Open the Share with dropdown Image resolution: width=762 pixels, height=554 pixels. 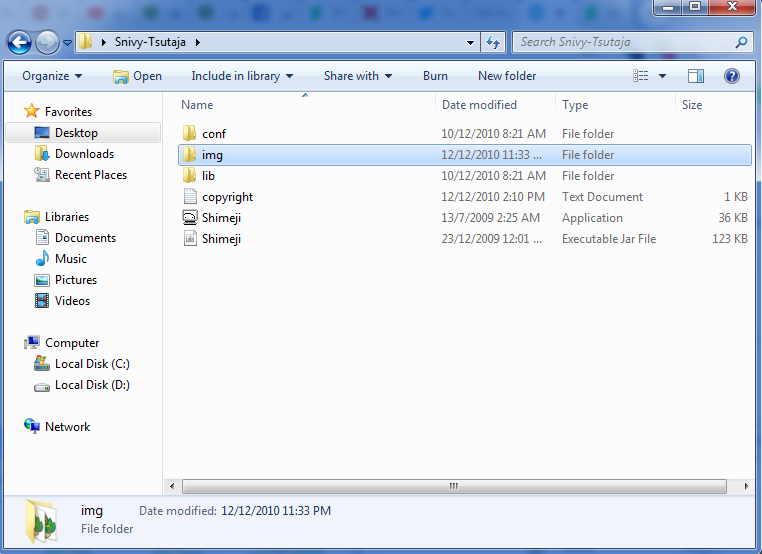click(357, 76)
